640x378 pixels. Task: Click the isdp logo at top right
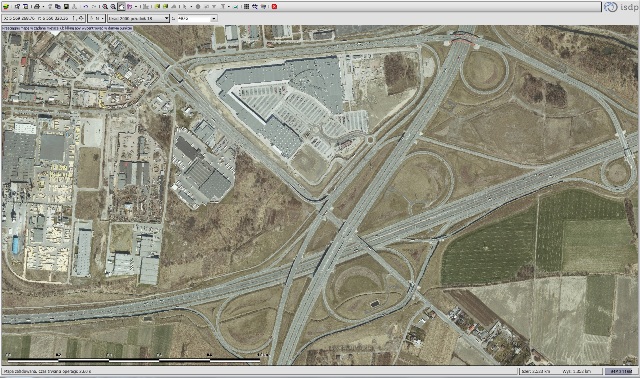[621, 7]
